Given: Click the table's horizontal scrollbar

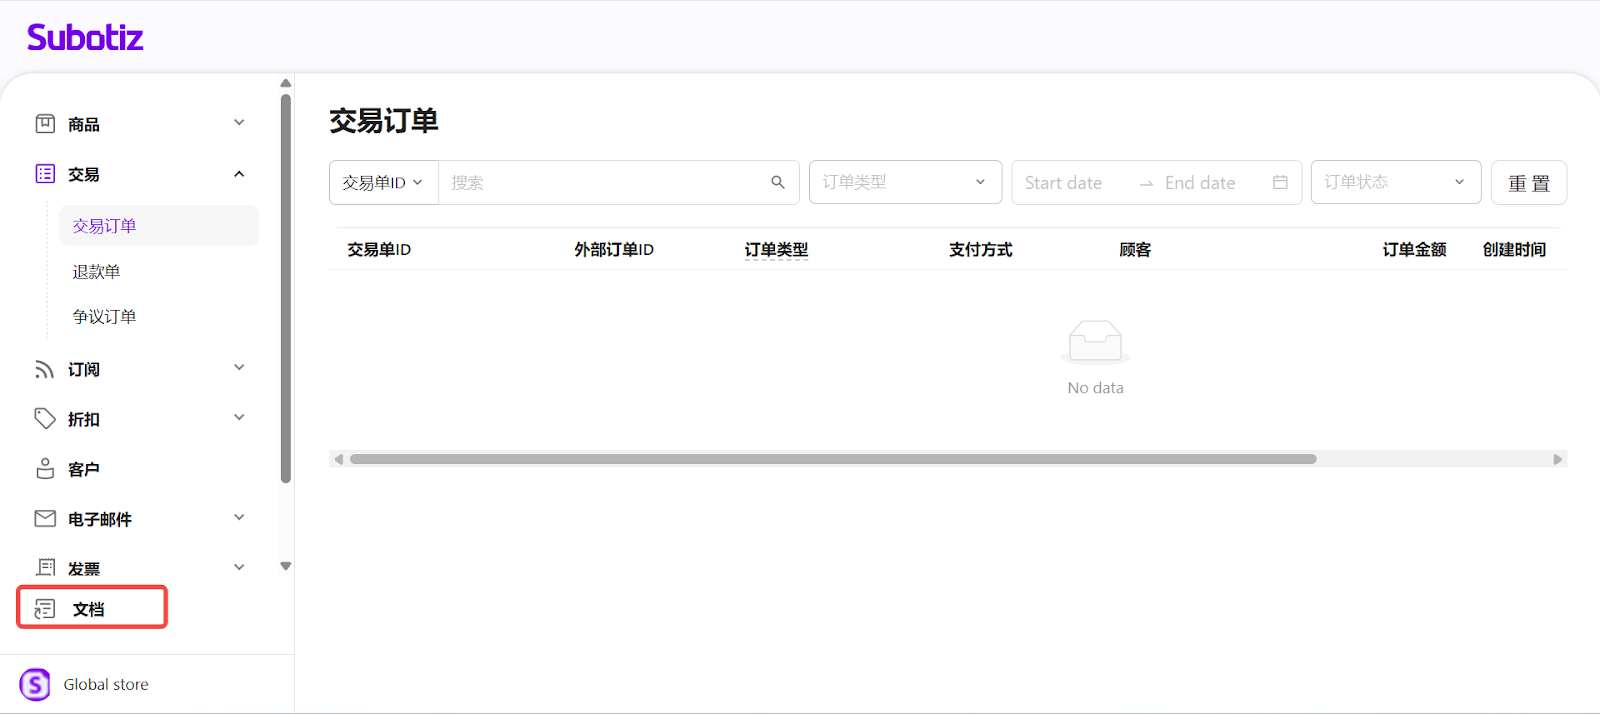Looking at the screenshot, I should (832, 459).
